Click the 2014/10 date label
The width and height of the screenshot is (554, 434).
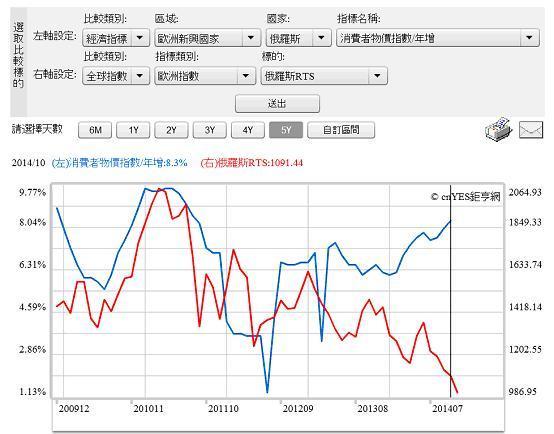point(29,163)
